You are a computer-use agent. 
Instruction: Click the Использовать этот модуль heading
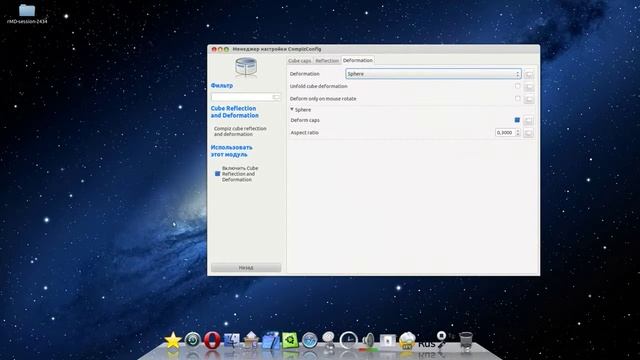pos(231,151)
